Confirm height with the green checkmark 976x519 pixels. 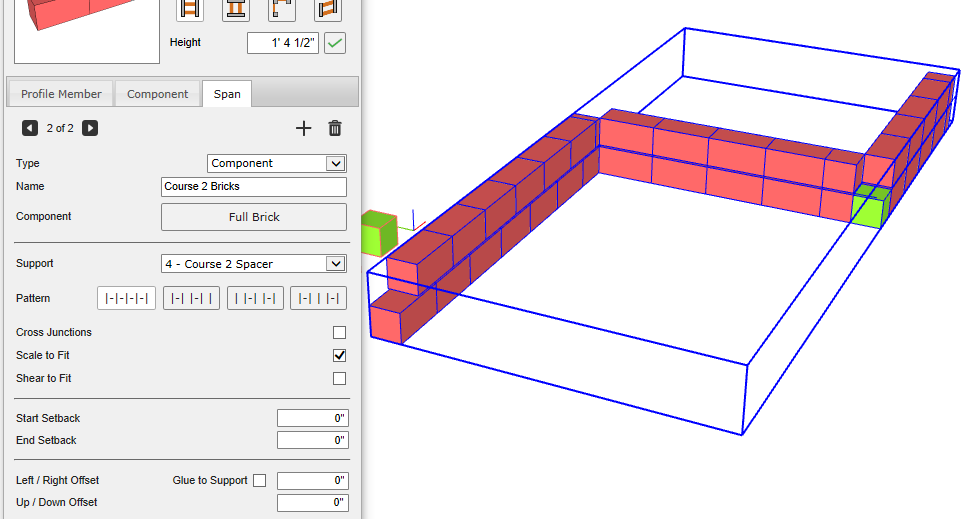(x=335, y=43)
